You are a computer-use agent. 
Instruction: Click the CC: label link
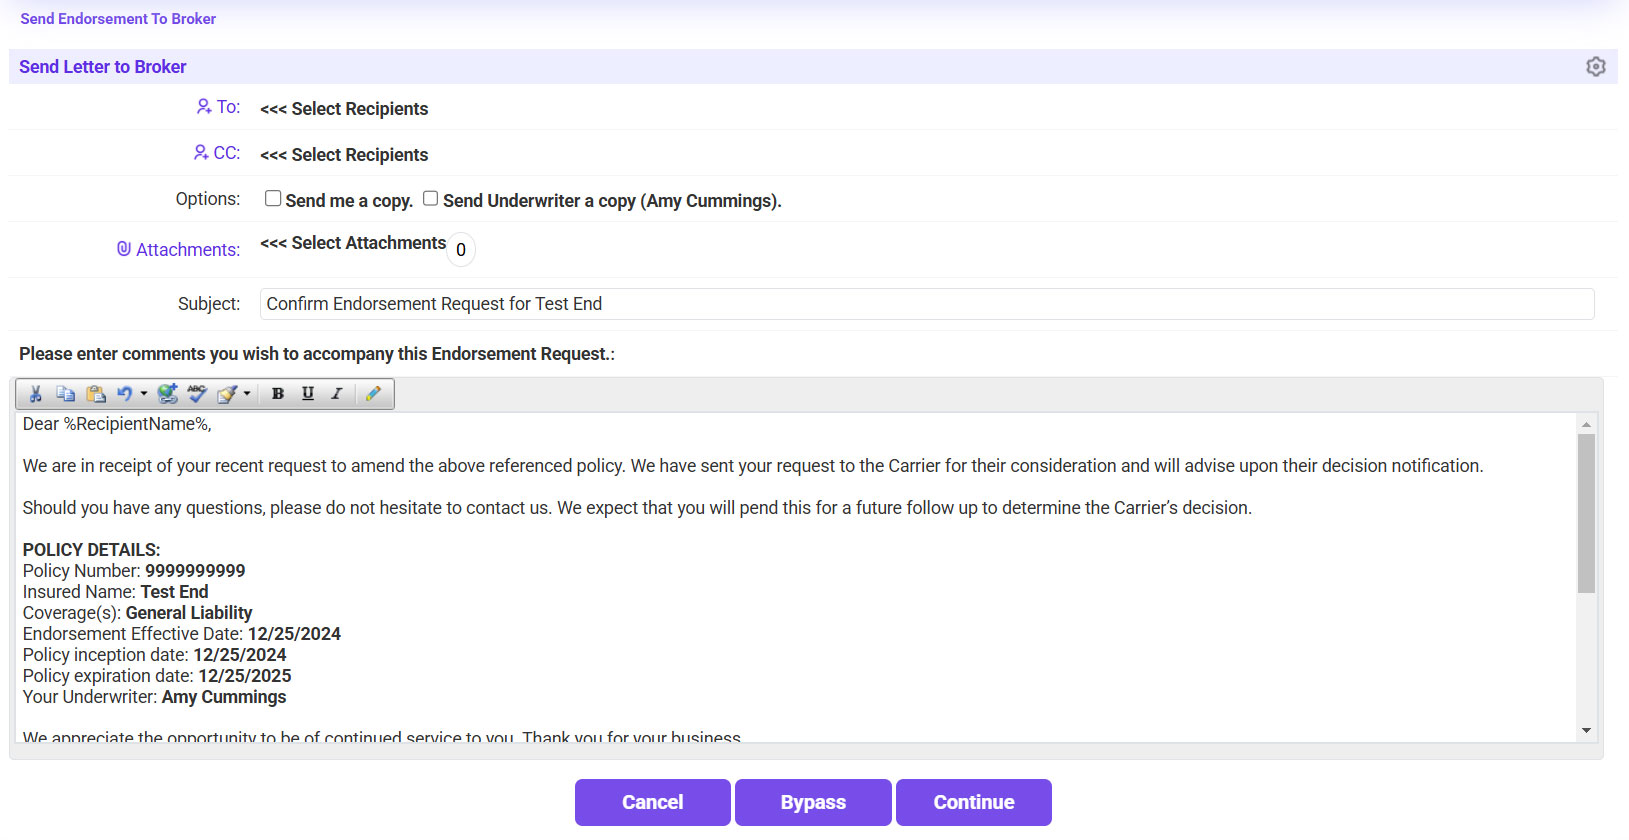pos(227,153)
